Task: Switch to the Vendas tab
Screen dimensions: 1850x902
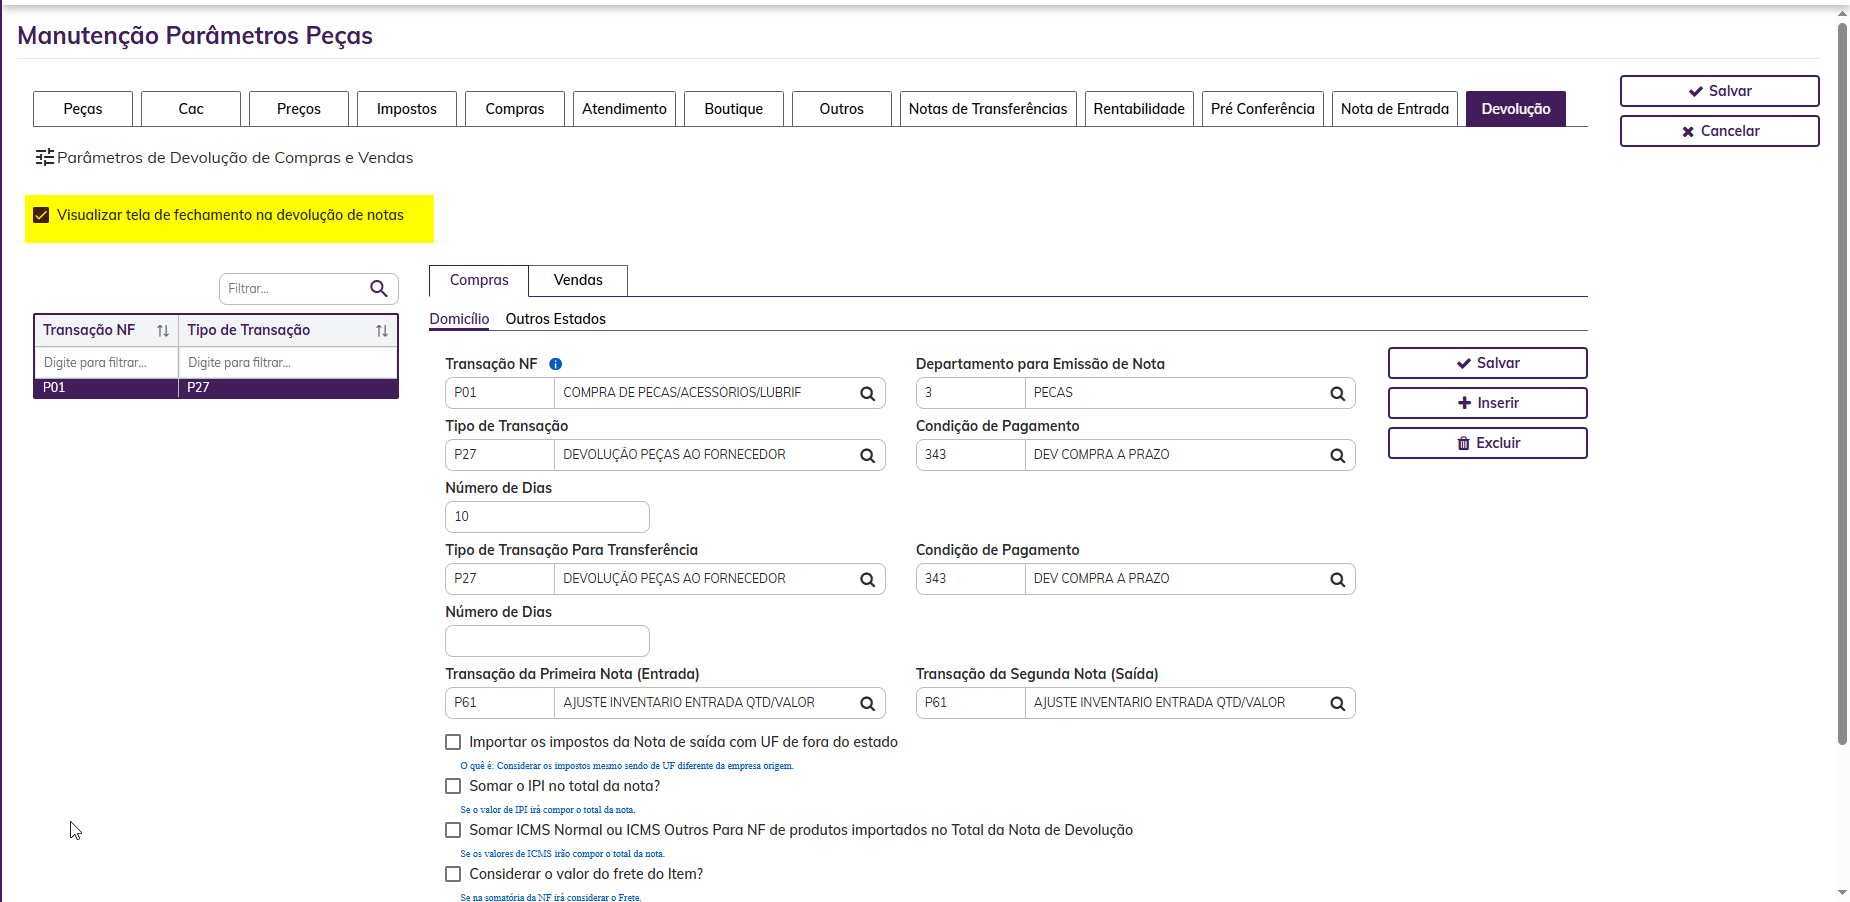Action: coord(578,280)
